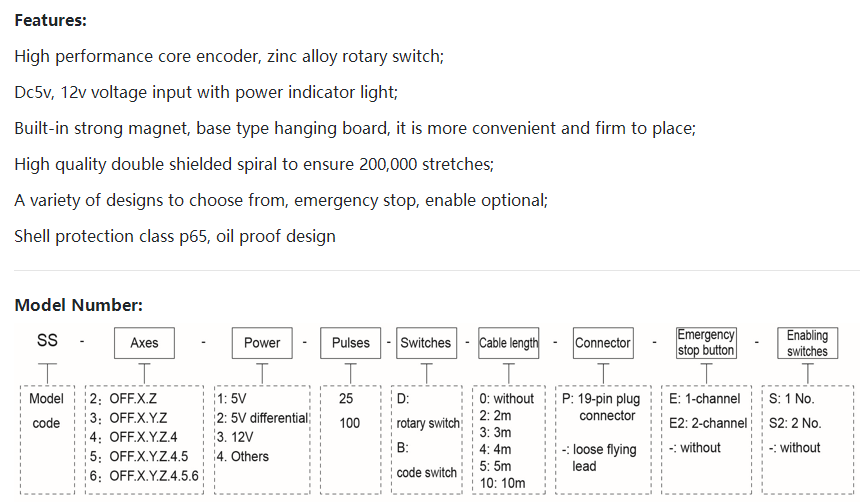Click the Model Number heading
Viewport: 860px width, 504px height.
tap(78, 305)
